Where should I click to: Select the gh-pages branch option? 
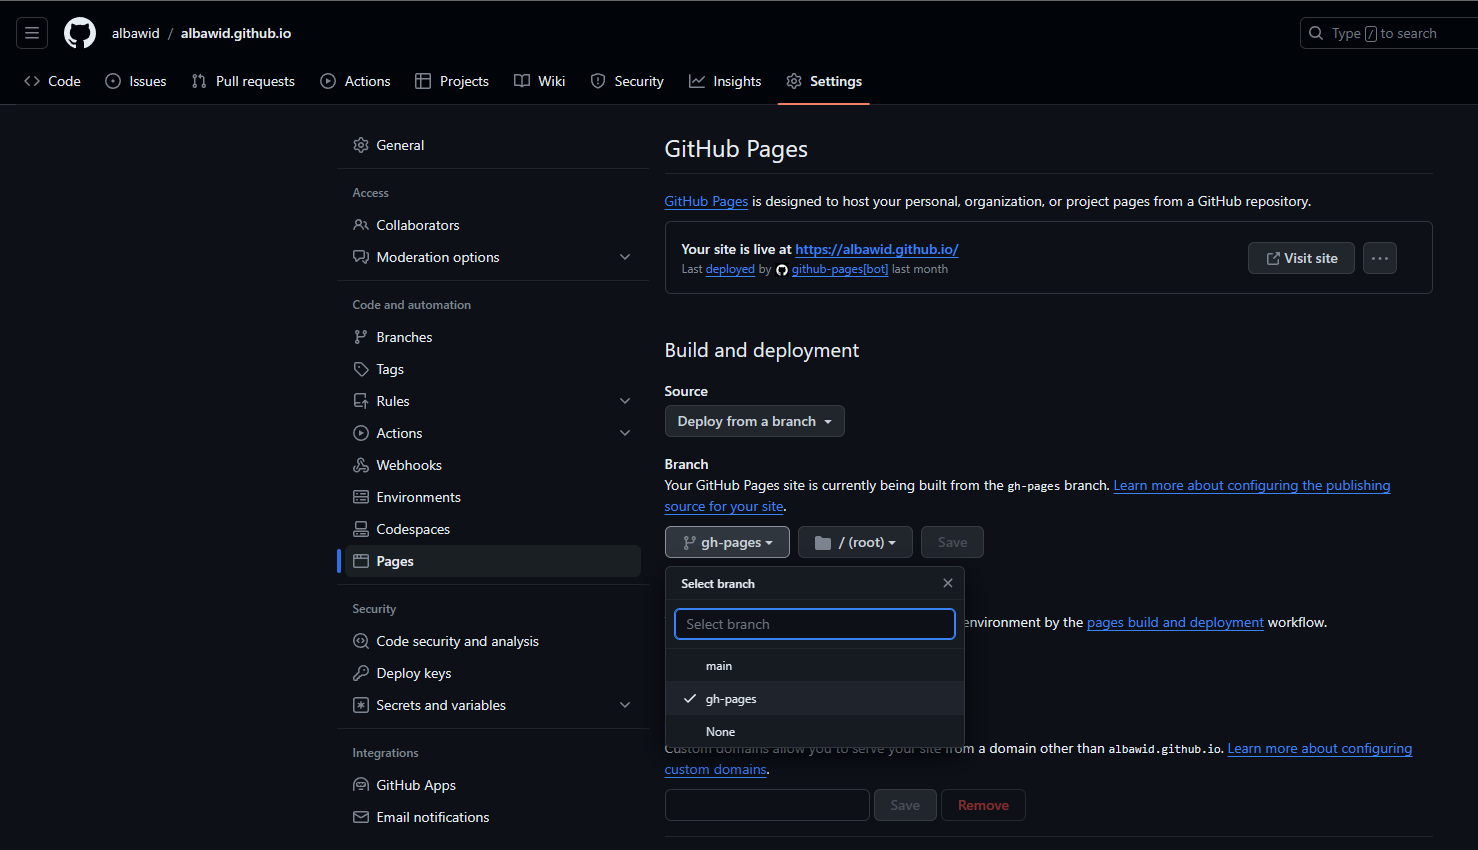coord(731,699)
